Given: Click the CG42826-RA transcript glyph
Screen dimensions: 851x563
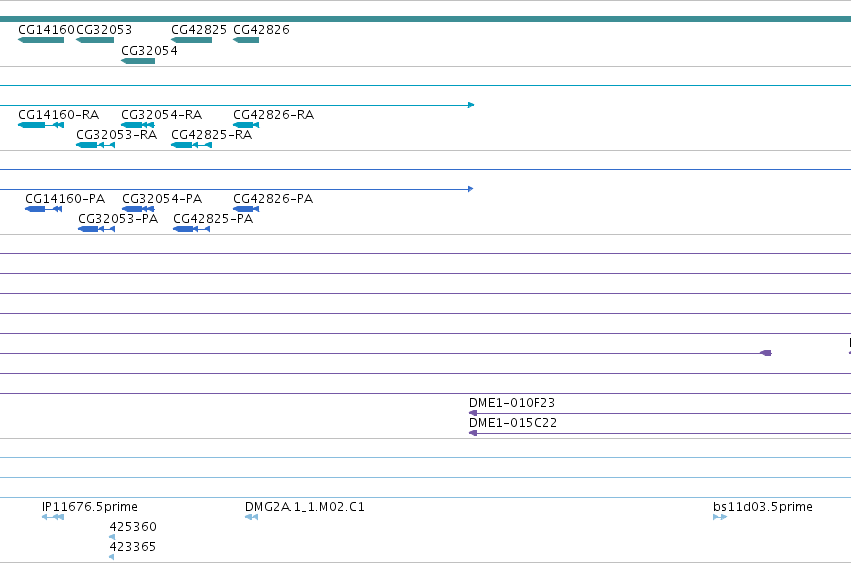Looking at the screenshot, I should click(x=246, y=125).
